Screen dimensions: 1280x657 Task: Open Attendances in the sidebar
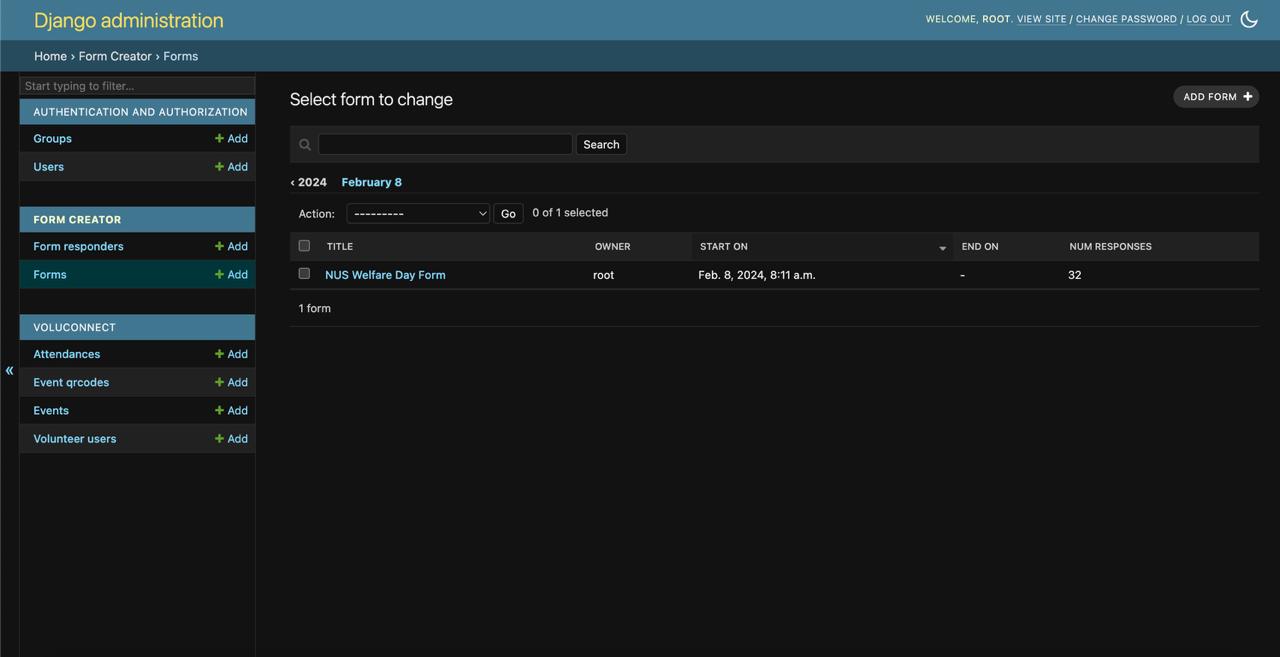pyautogui.click(x=66, y=355)
